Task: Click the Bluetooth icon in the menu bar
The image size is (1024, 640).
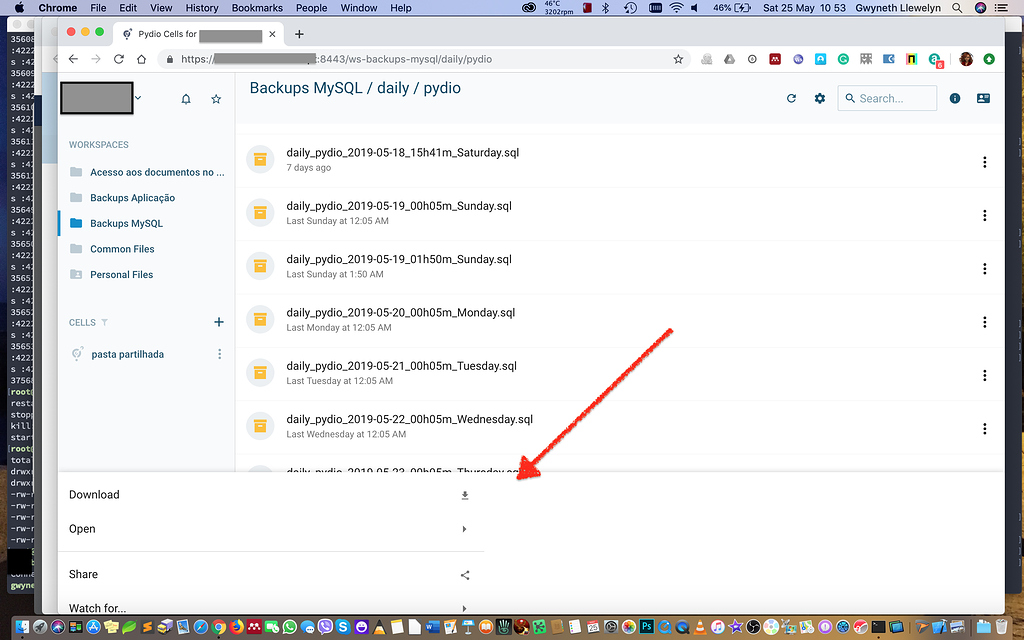Action: (604, 7)
